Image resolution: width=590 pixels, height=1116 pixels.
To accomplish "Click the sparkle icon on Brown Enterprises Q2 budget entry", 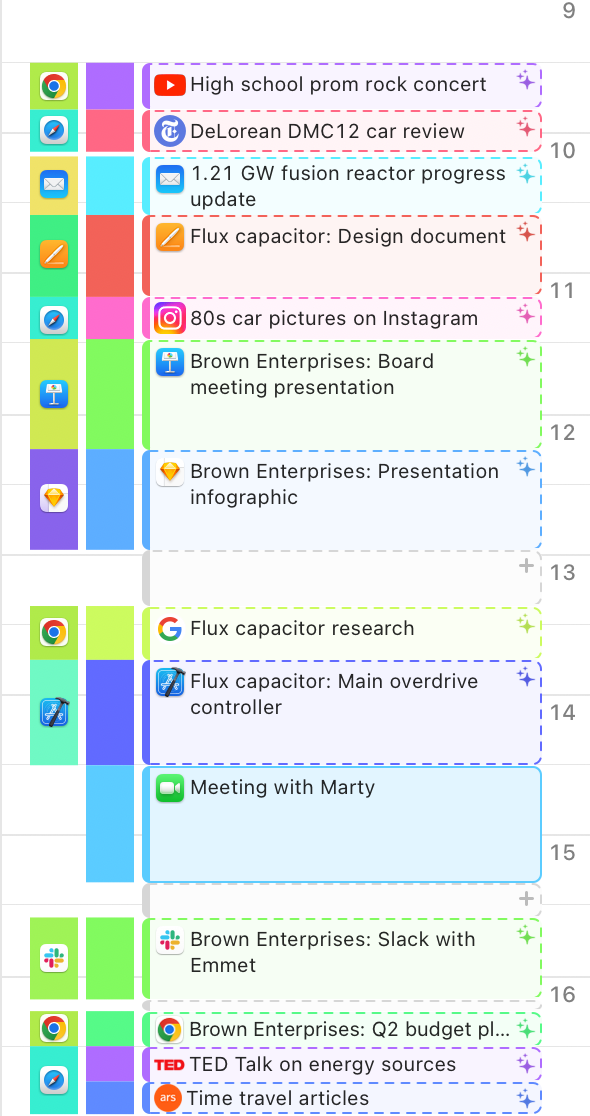I will [526, 1028].
